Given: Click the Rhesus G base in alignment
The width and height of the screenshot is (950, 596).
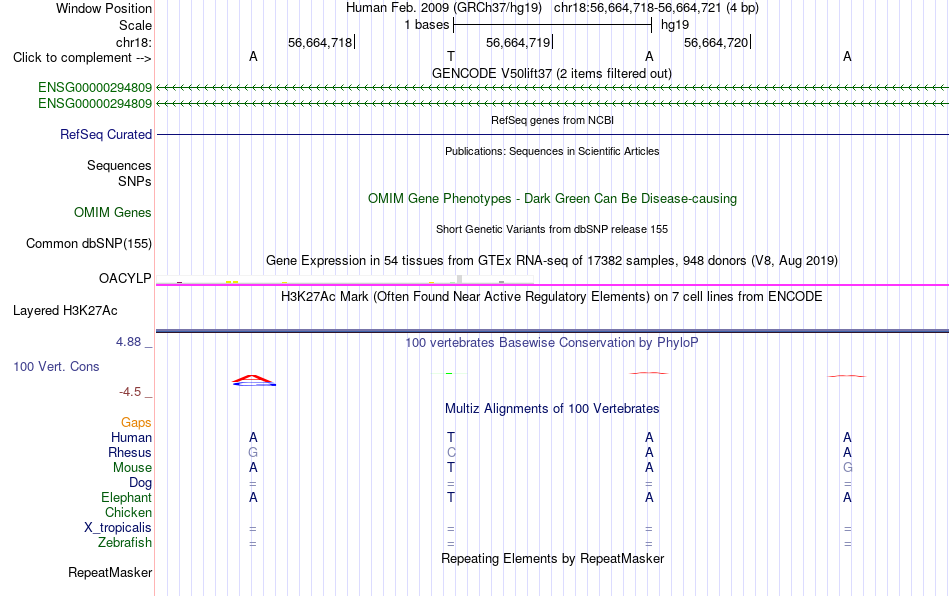Looking at the screenshot, I should 253,452.
